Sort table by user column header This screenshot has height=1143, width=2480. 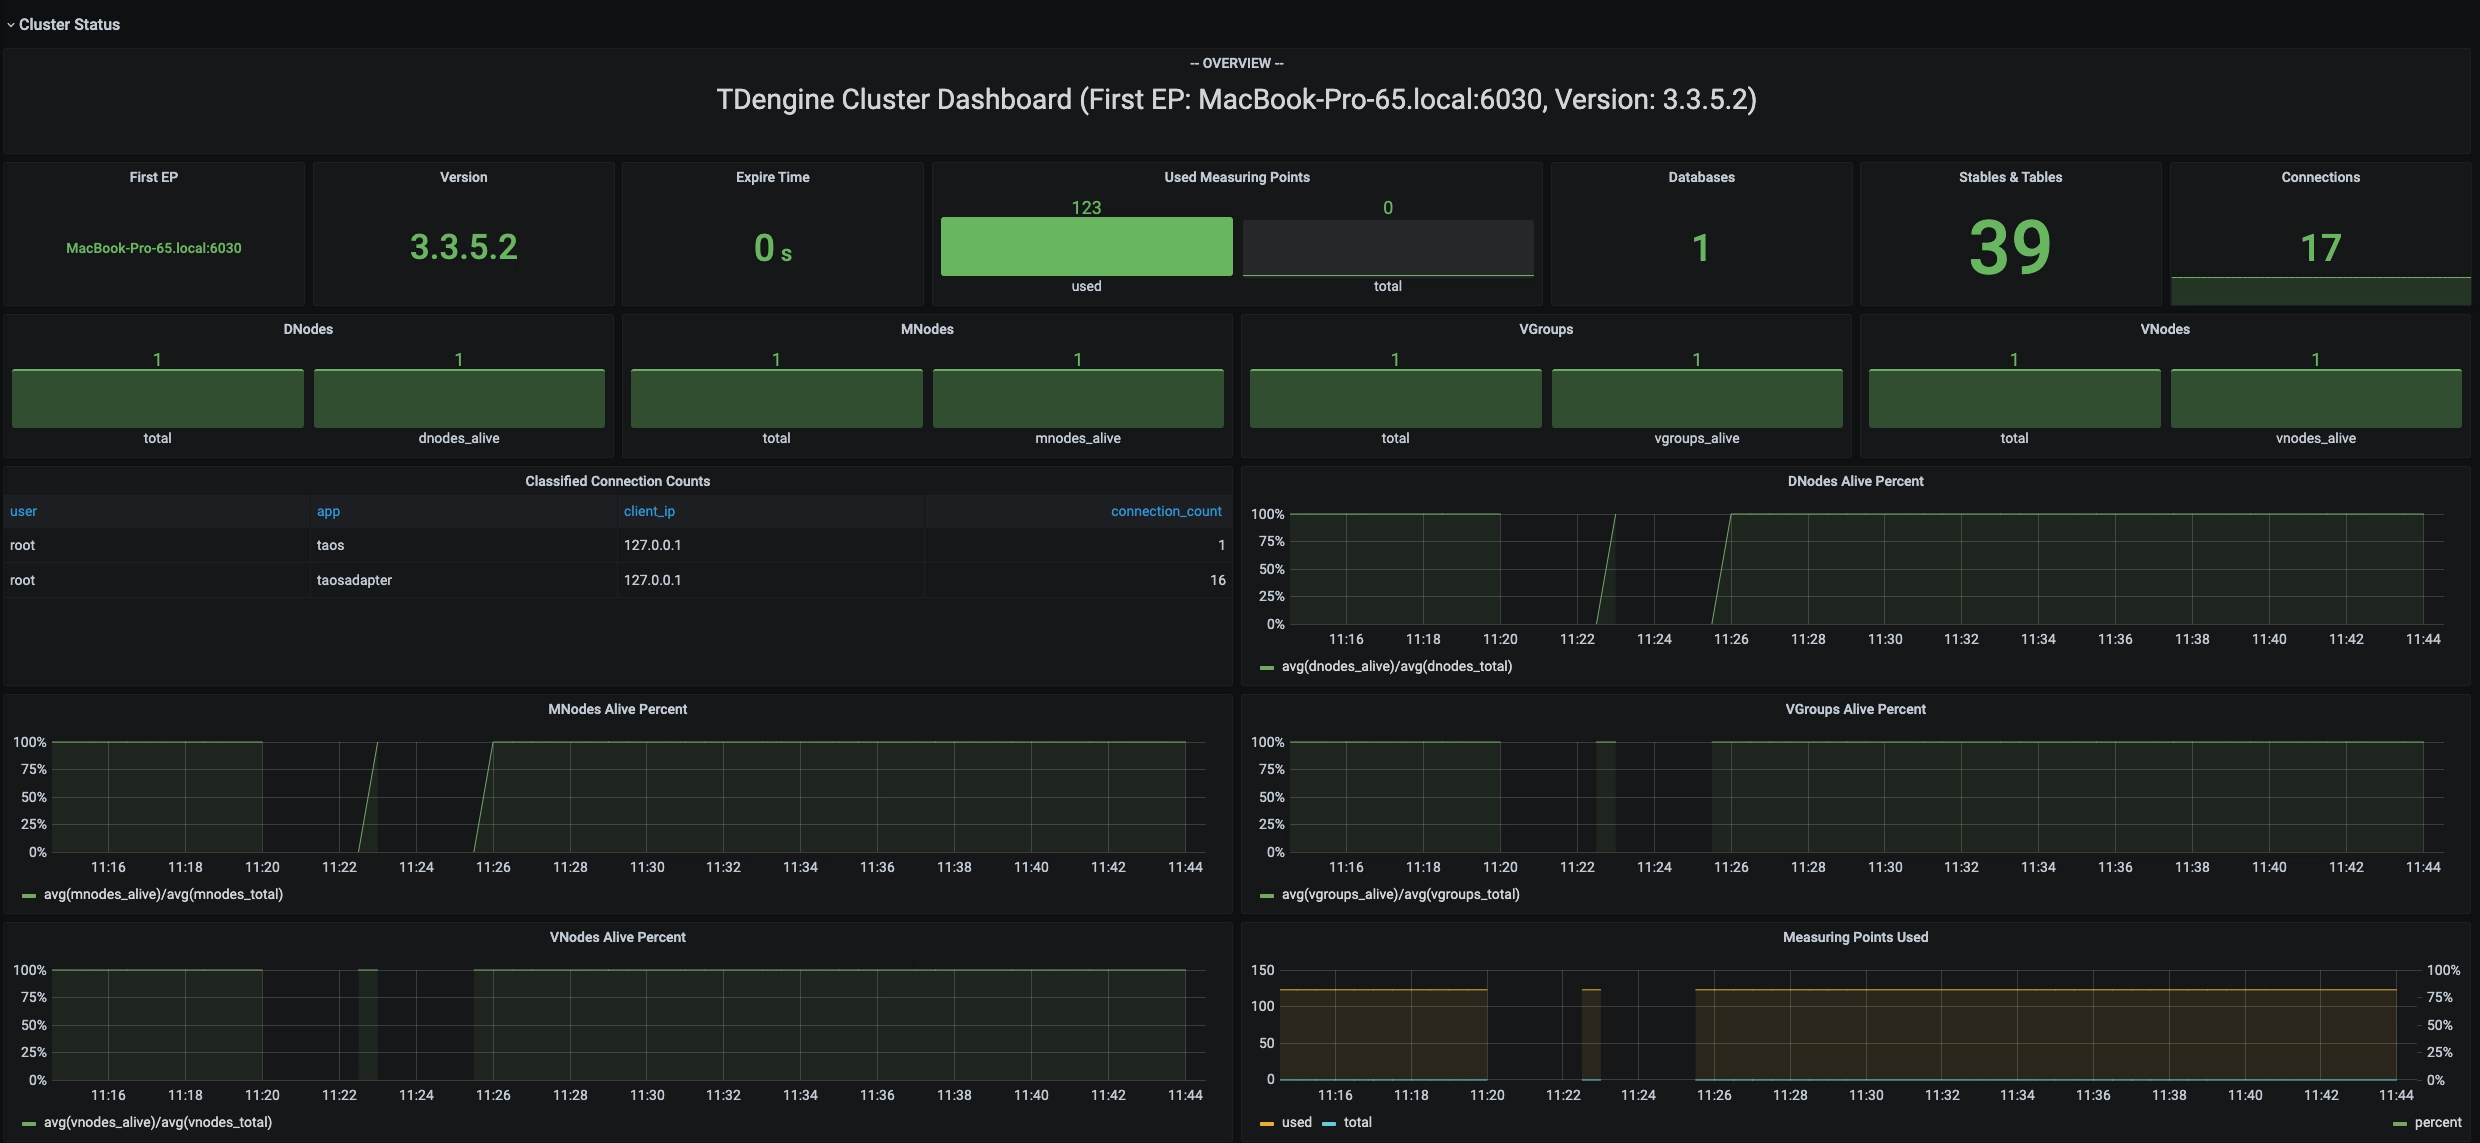tap(23, 511)
